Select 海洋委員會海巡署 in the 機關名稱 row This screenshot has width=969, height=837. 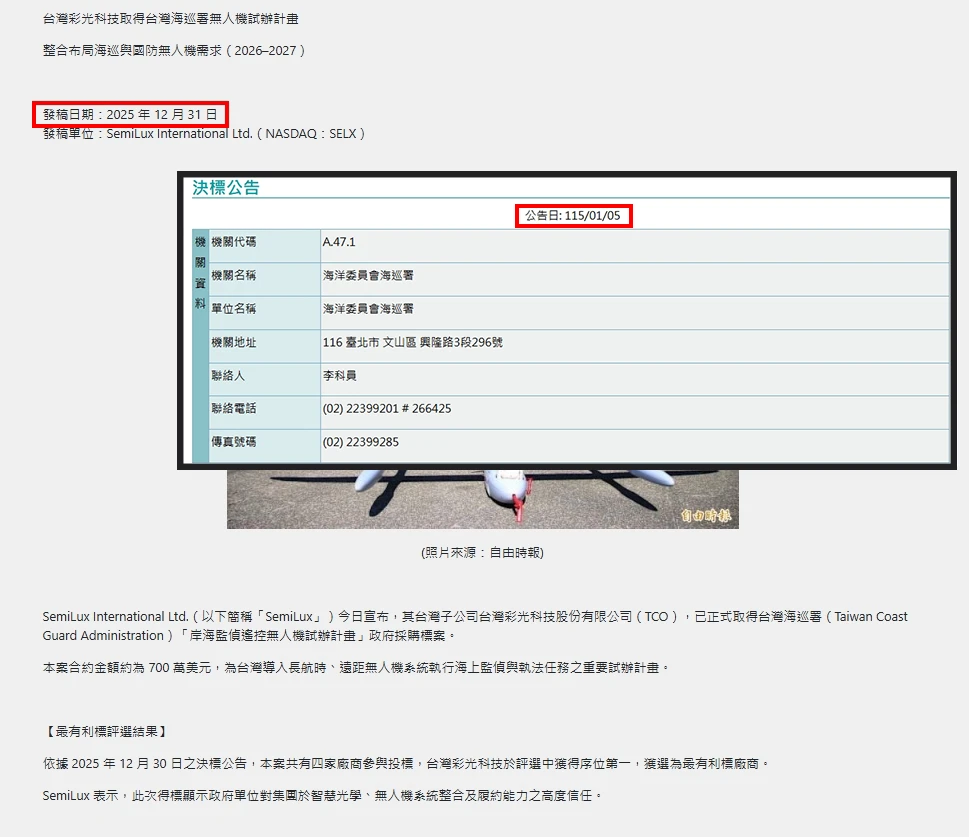(x=368, y=275)
